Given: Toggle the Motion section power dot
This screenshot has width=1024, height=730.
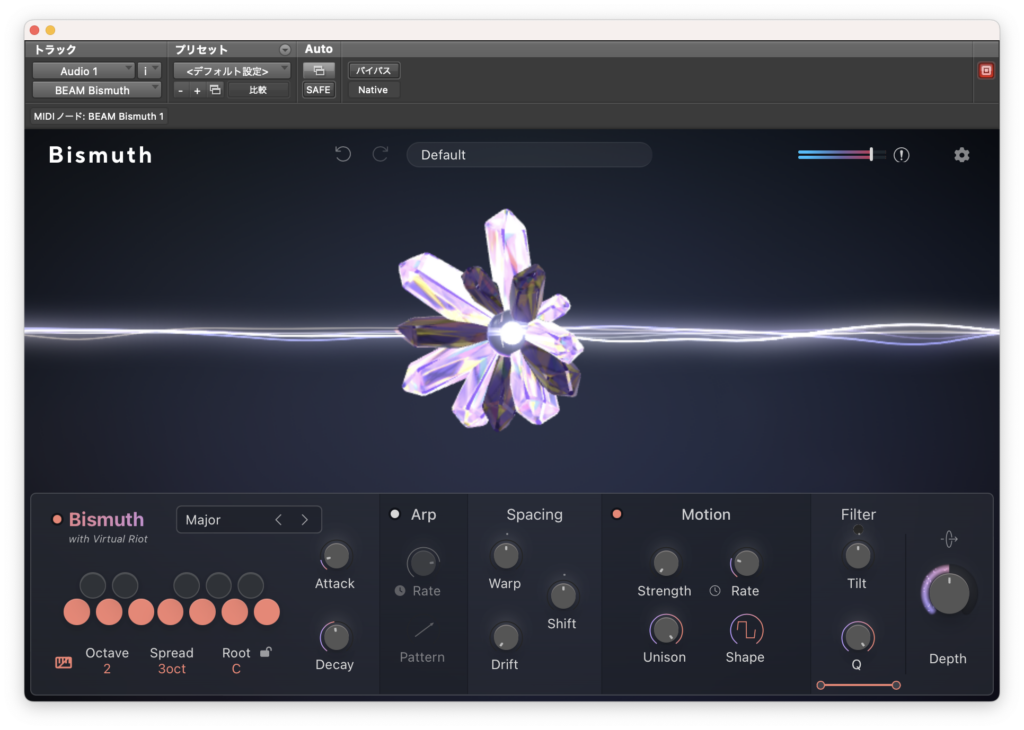Looking at the screenshot, I should (616, 515).
